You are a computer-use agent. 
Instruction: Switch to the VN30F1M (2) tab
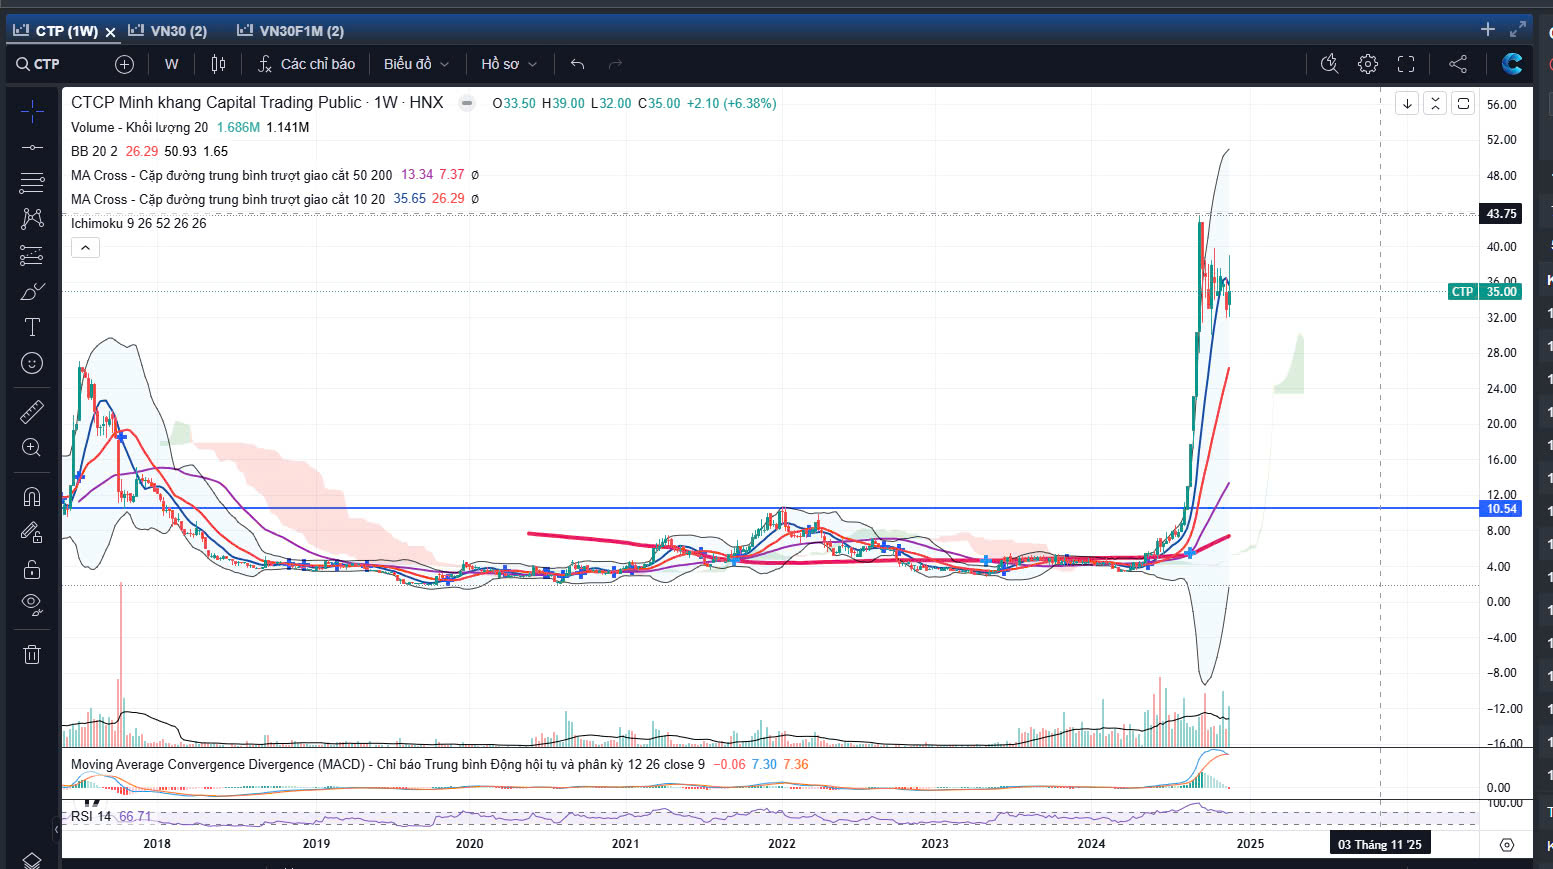tap(291, 31)
